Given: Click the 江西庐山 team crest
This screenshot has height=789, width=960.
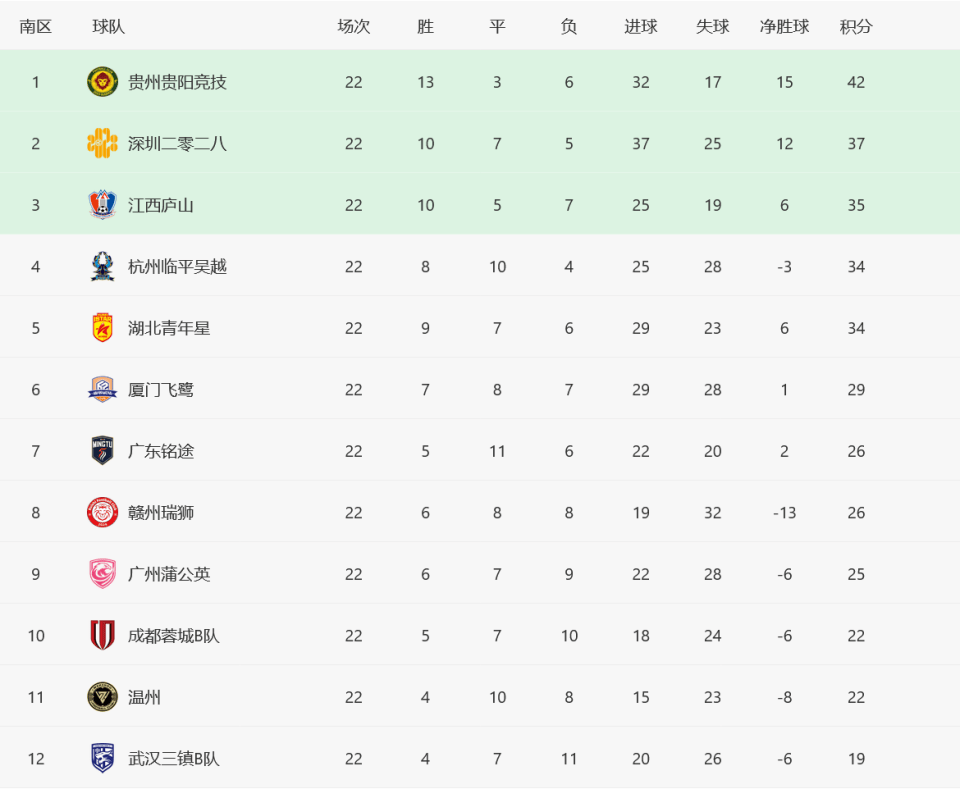Looking at the screenshot, I should [x=102, y=205].
